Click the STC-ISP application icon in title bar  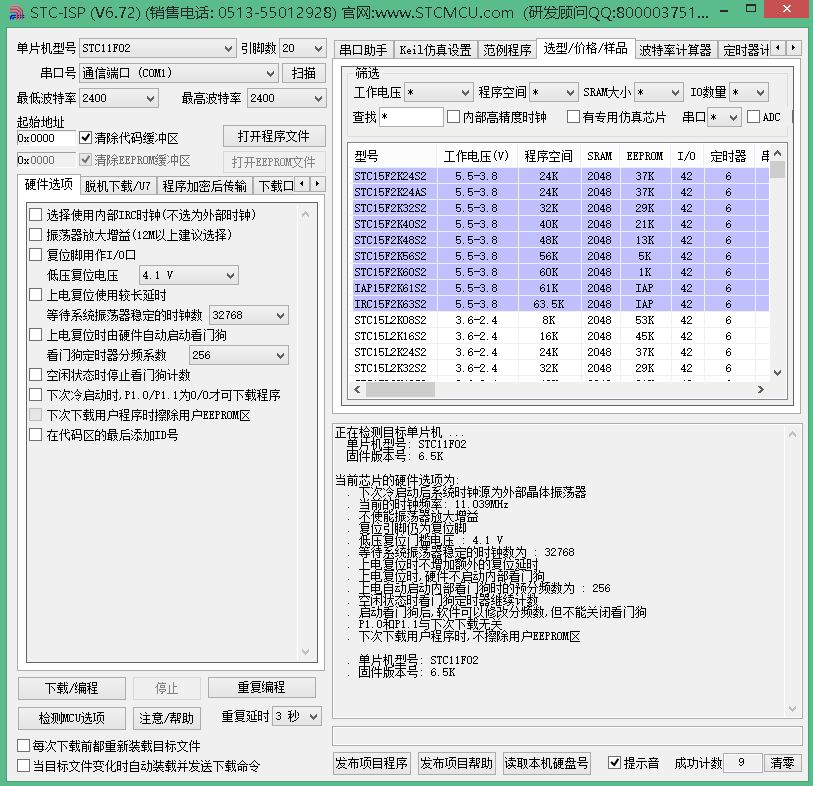pyautogui.click(x=17, y=12)
